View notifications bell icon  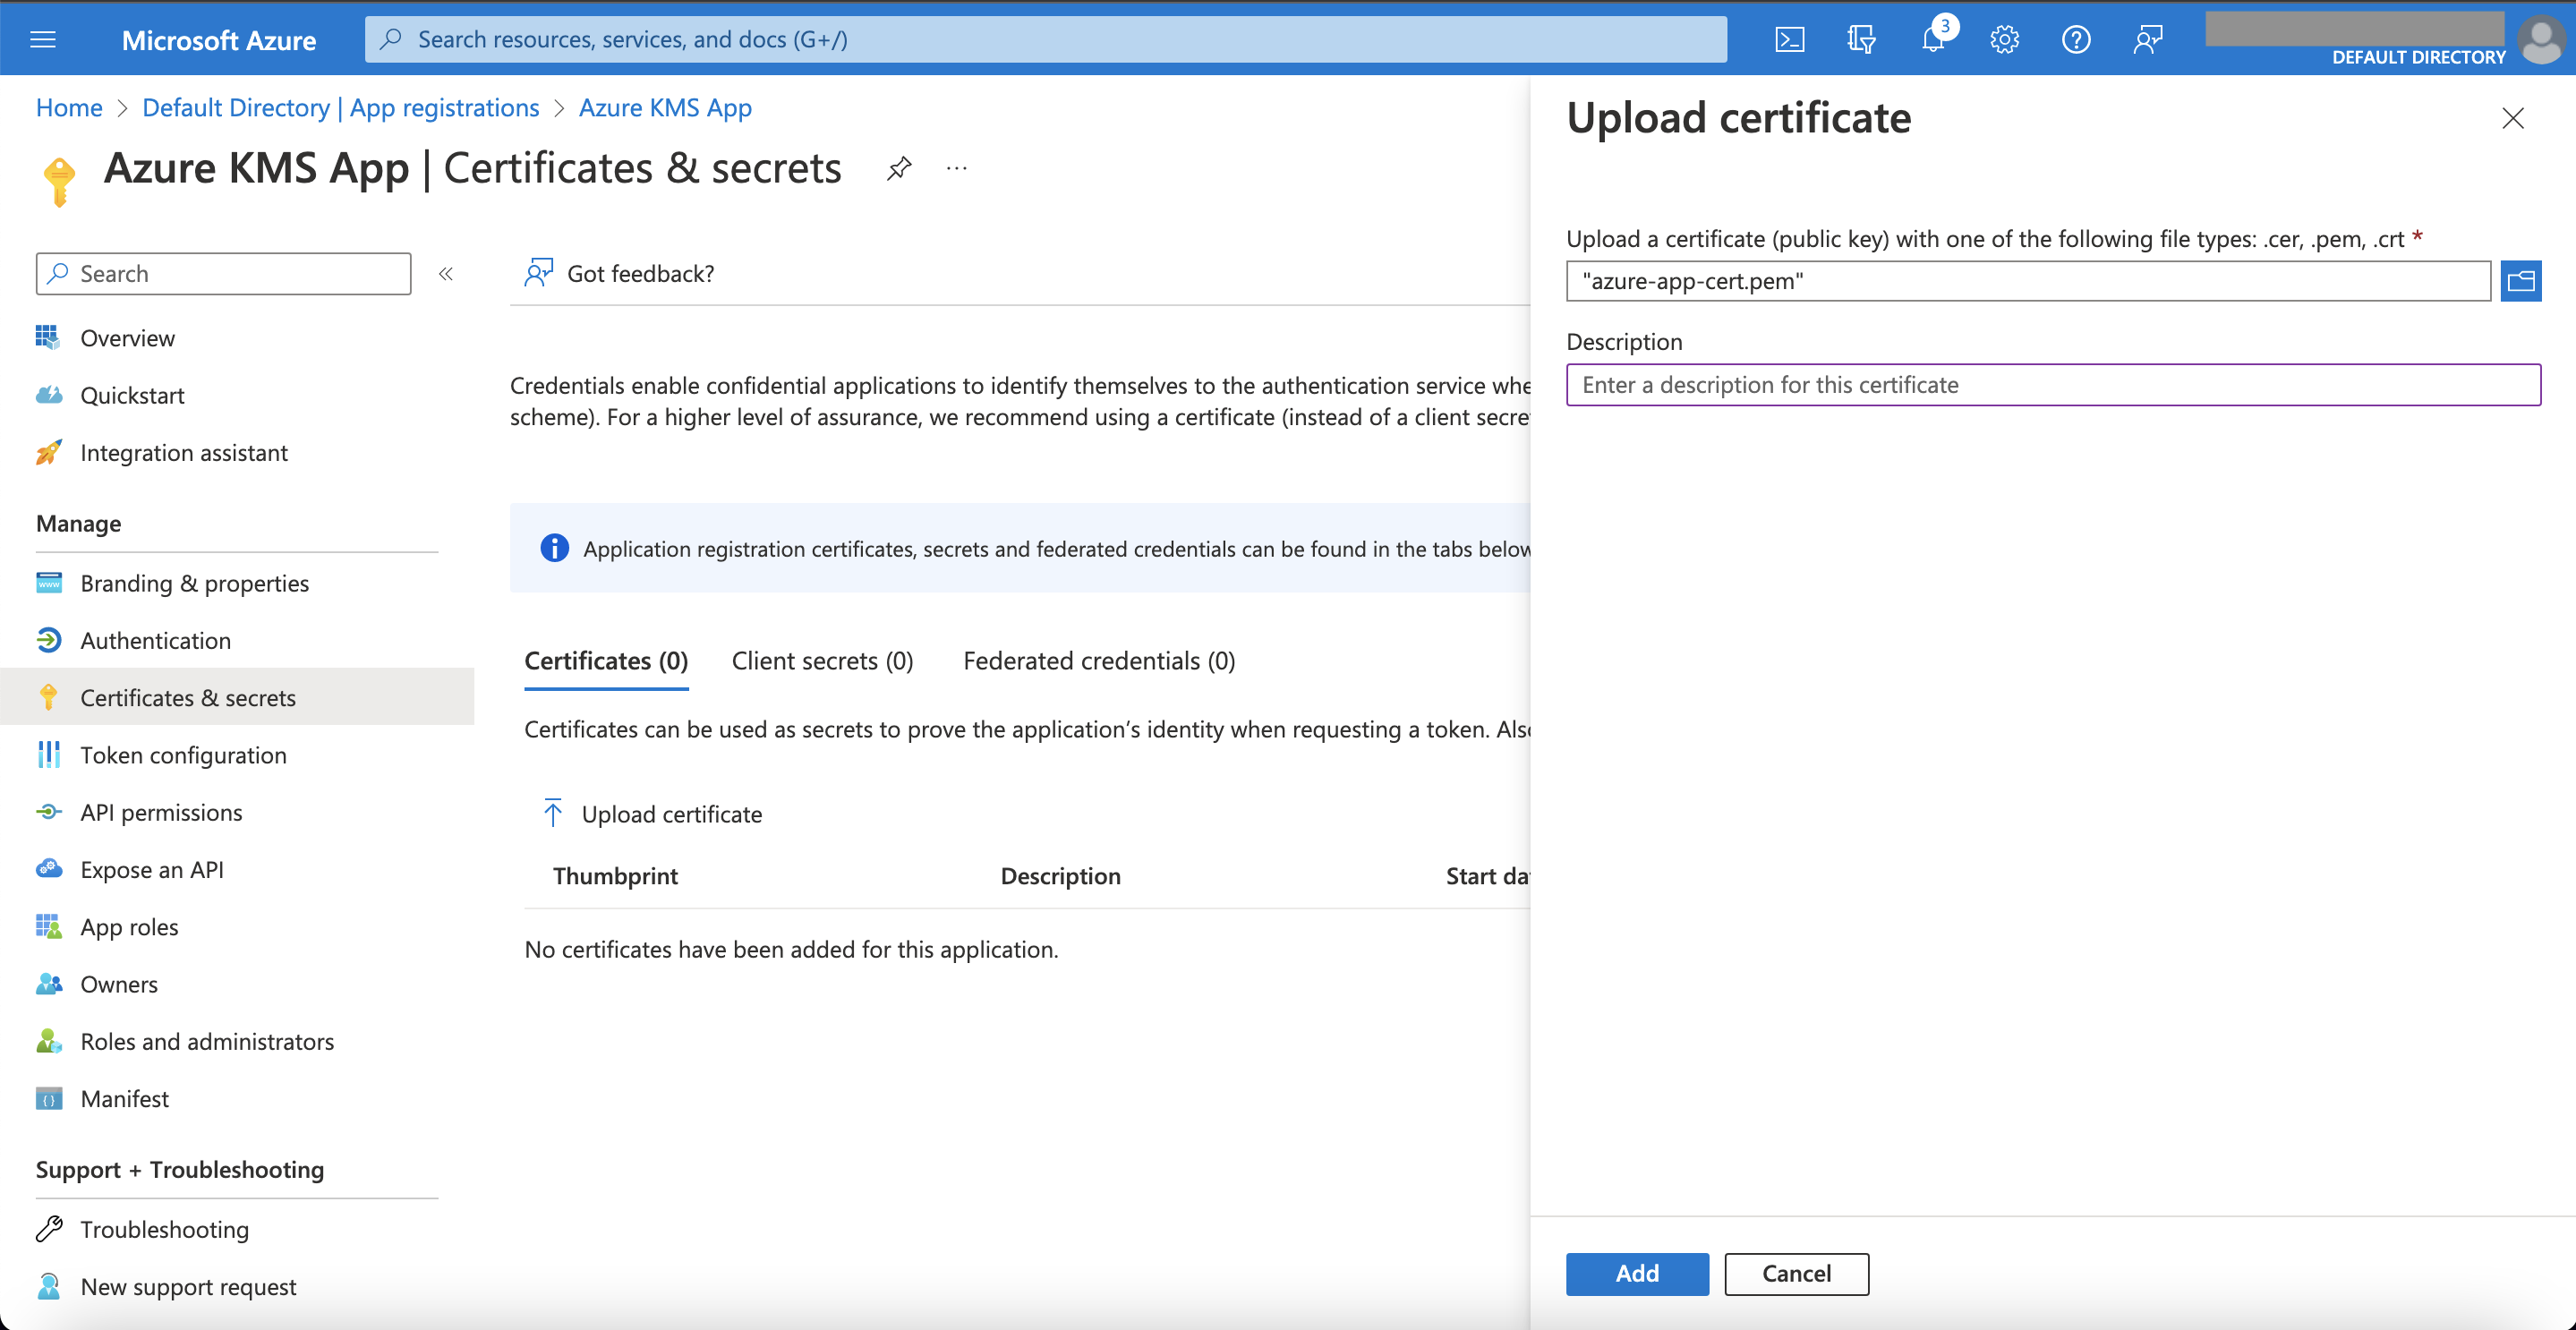(x=1933, y=39)
